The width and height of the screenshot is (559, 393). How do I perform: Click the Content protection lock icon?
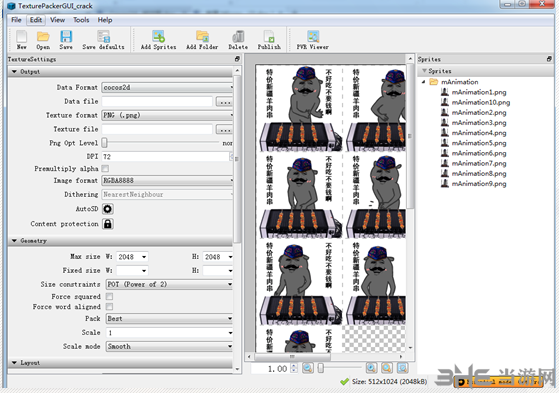point(108,224)
